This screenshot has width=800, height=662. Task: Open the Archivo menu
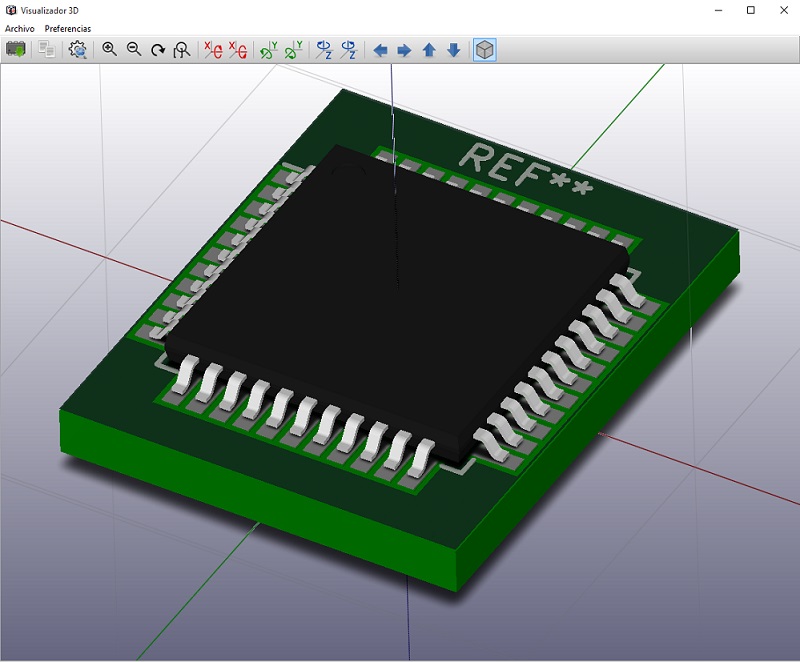coord(20,29)
